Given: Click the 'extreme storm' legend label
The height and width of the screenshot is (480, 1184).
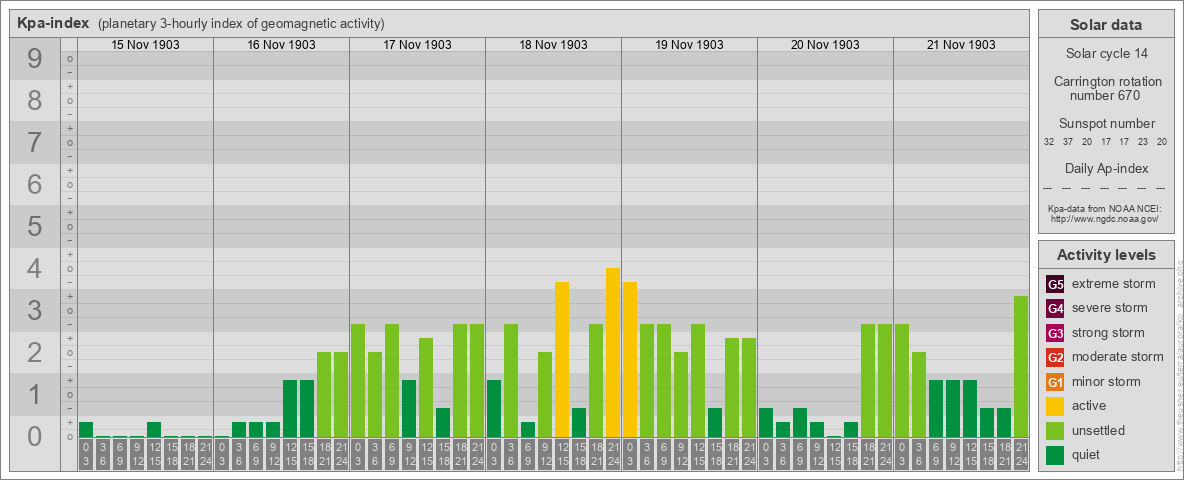Looking at the screenshot, I should point(1114,284).
